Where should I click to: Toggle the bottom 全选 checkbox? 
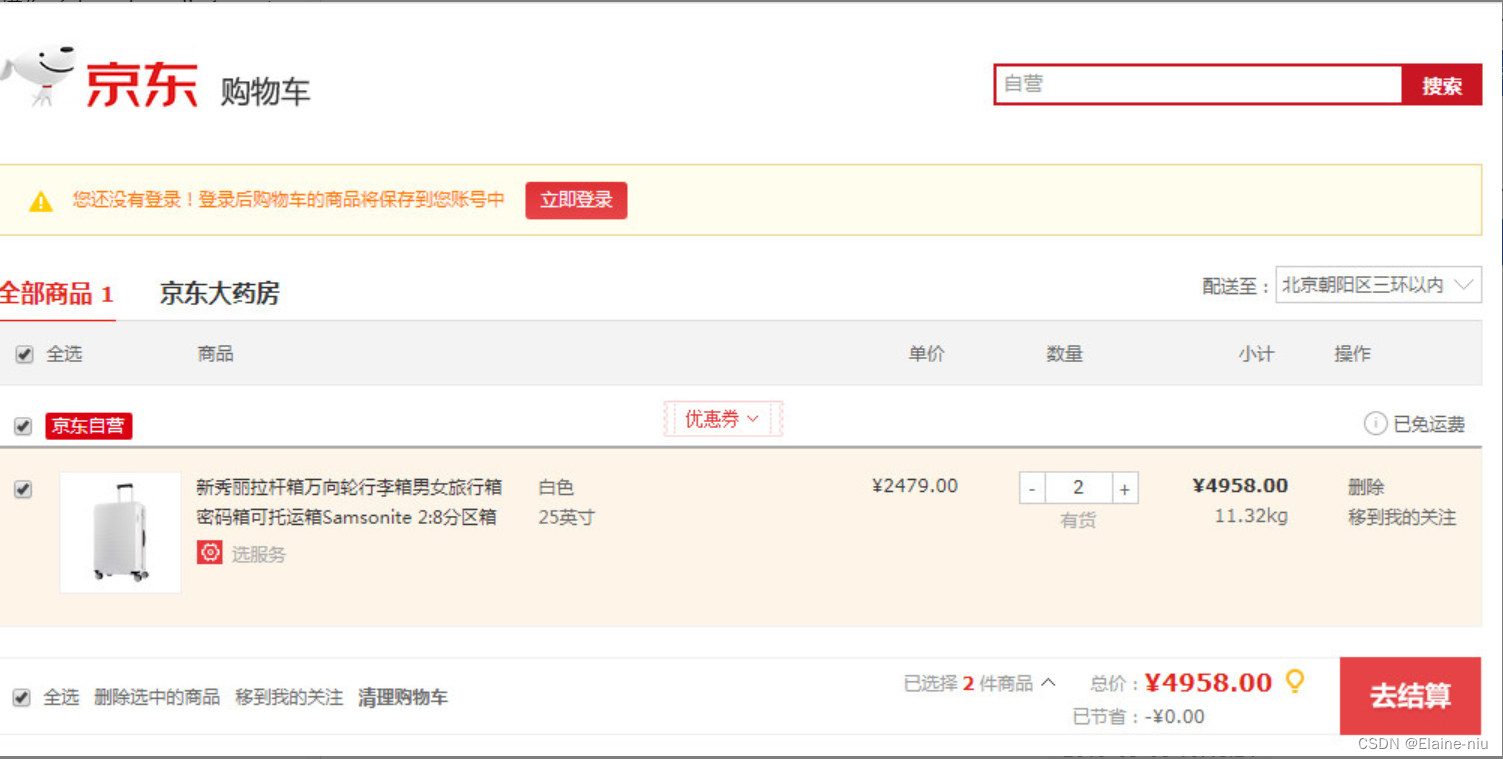(x=22, y=697)
